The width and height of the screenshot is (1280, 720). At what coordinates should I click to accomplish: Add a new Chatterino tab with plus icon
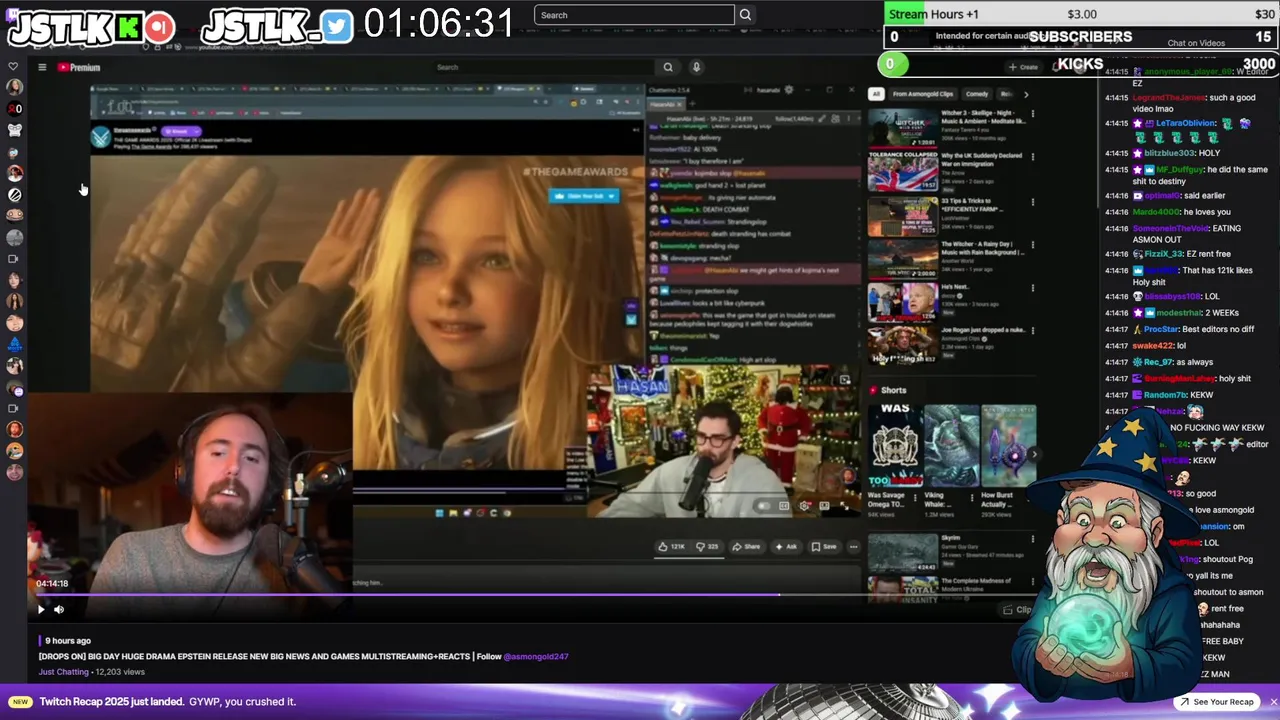click(692, 104)
